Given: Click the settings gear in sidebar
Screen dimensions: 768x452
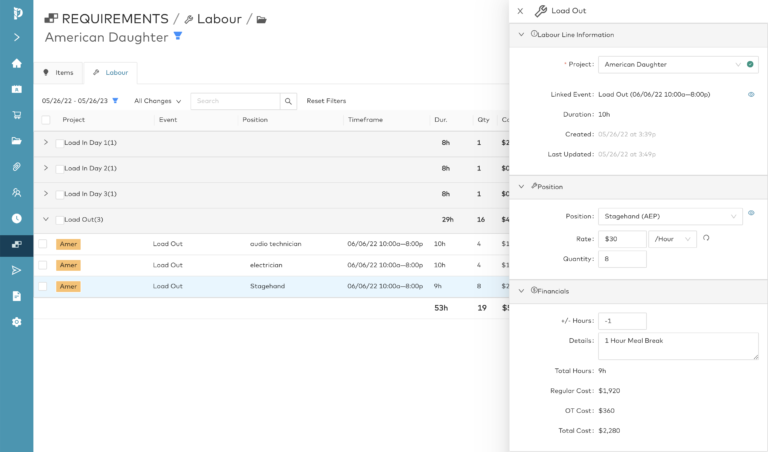Looking at the screenshot, I should tap(16, 322).
